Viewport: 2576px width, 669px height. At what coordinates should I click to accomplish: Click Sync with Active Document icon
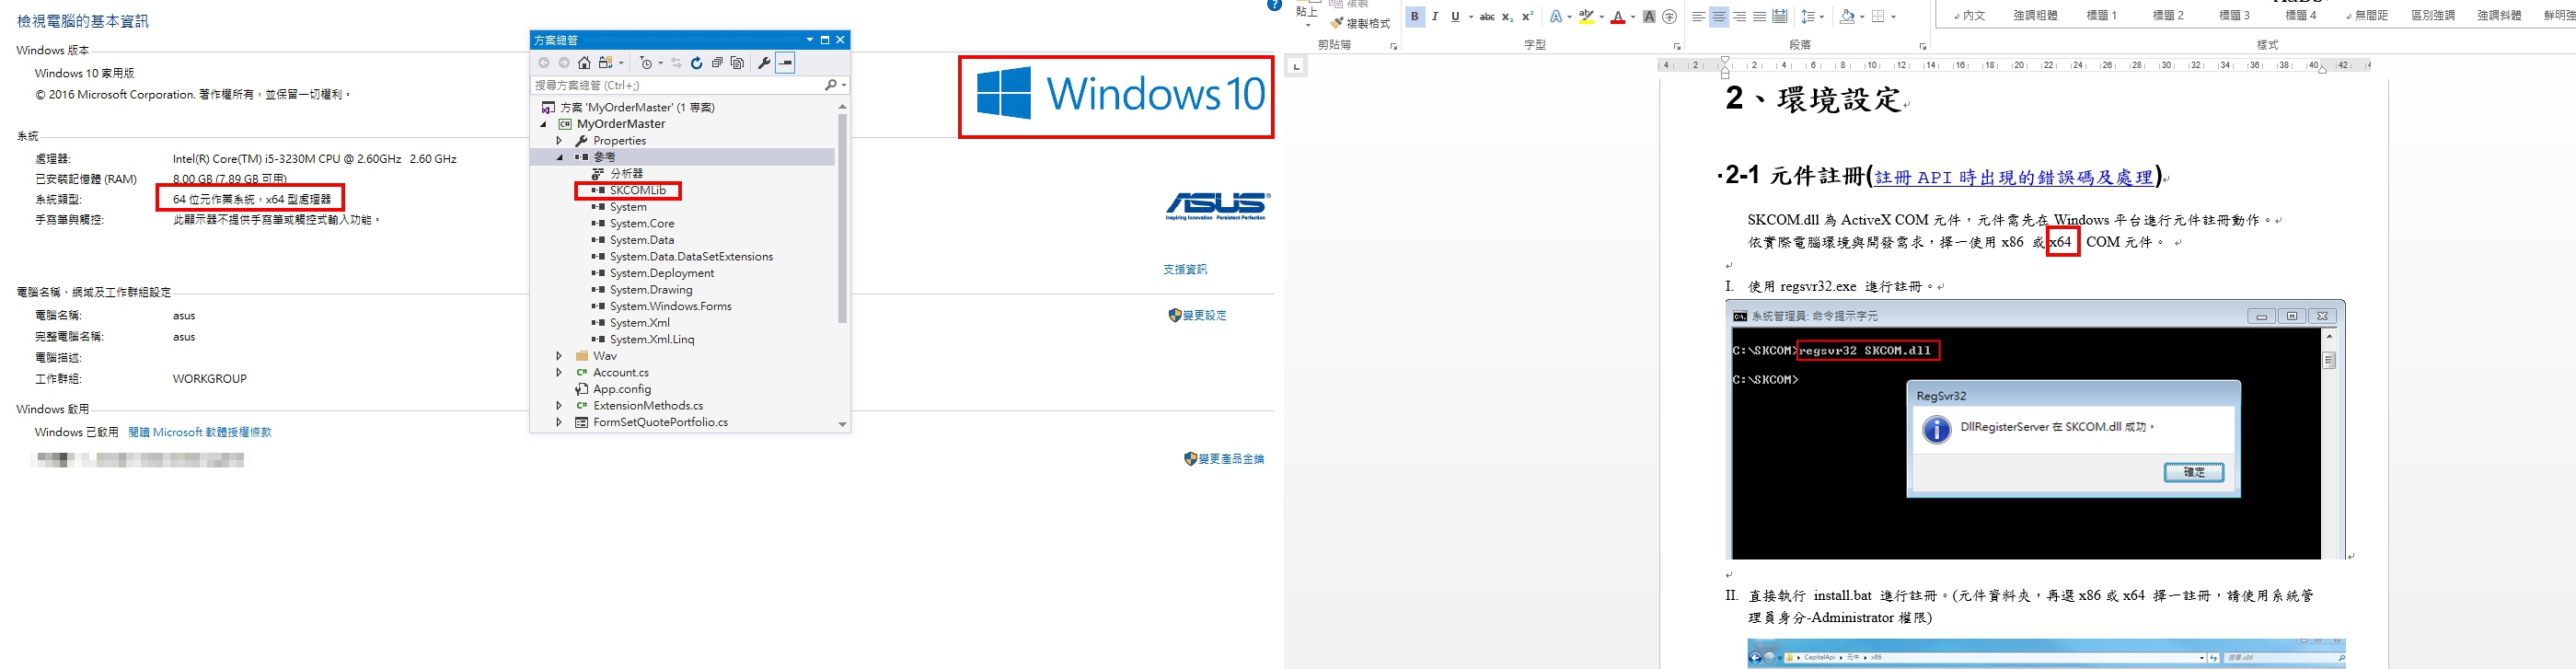[x=676, y=63]
